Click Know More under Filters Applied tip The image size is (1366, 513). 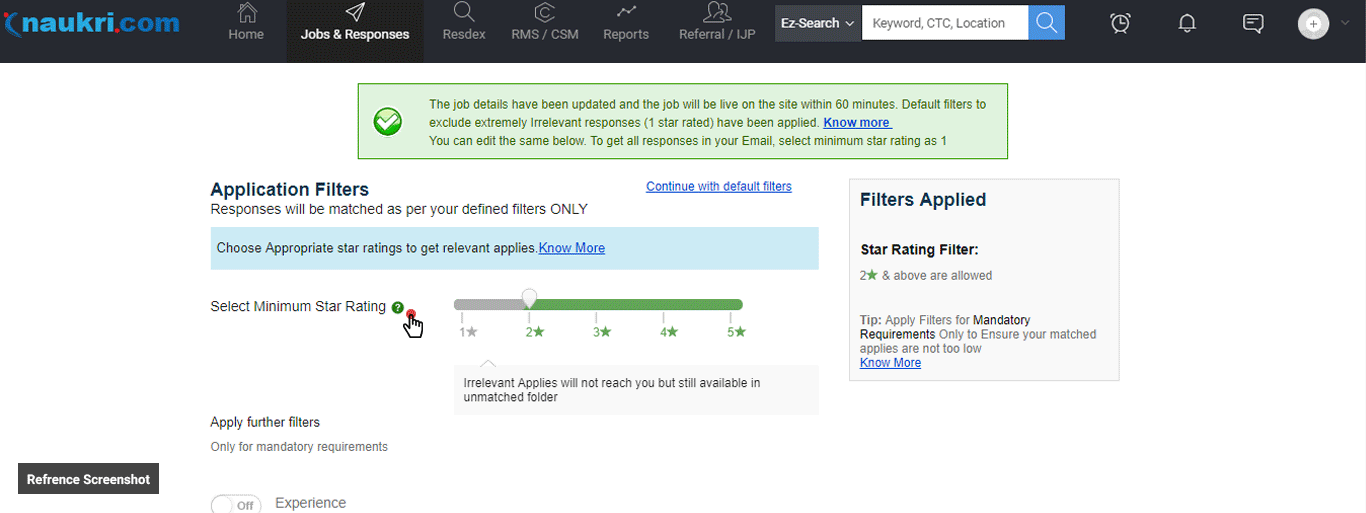tap(890, 363)
